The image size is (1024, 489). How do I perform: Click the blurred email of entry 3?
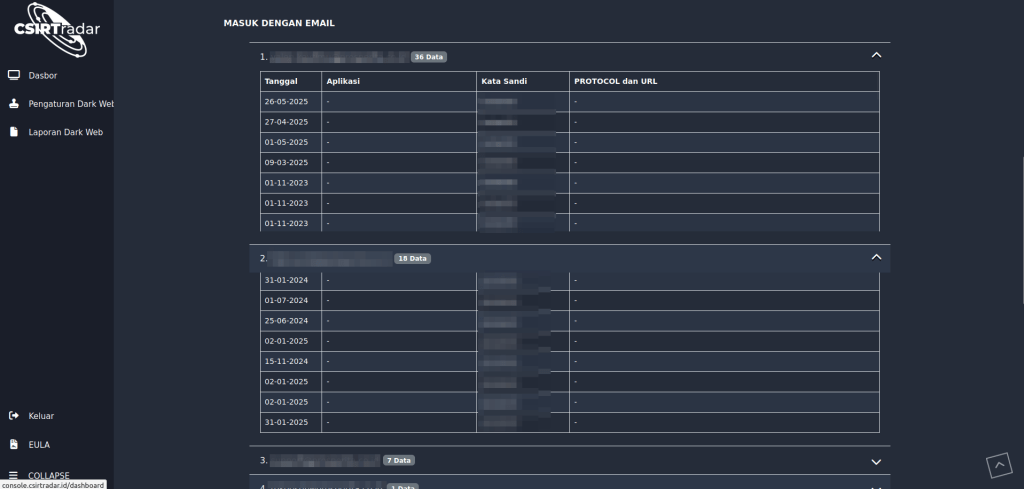click(x=325, y=460)
